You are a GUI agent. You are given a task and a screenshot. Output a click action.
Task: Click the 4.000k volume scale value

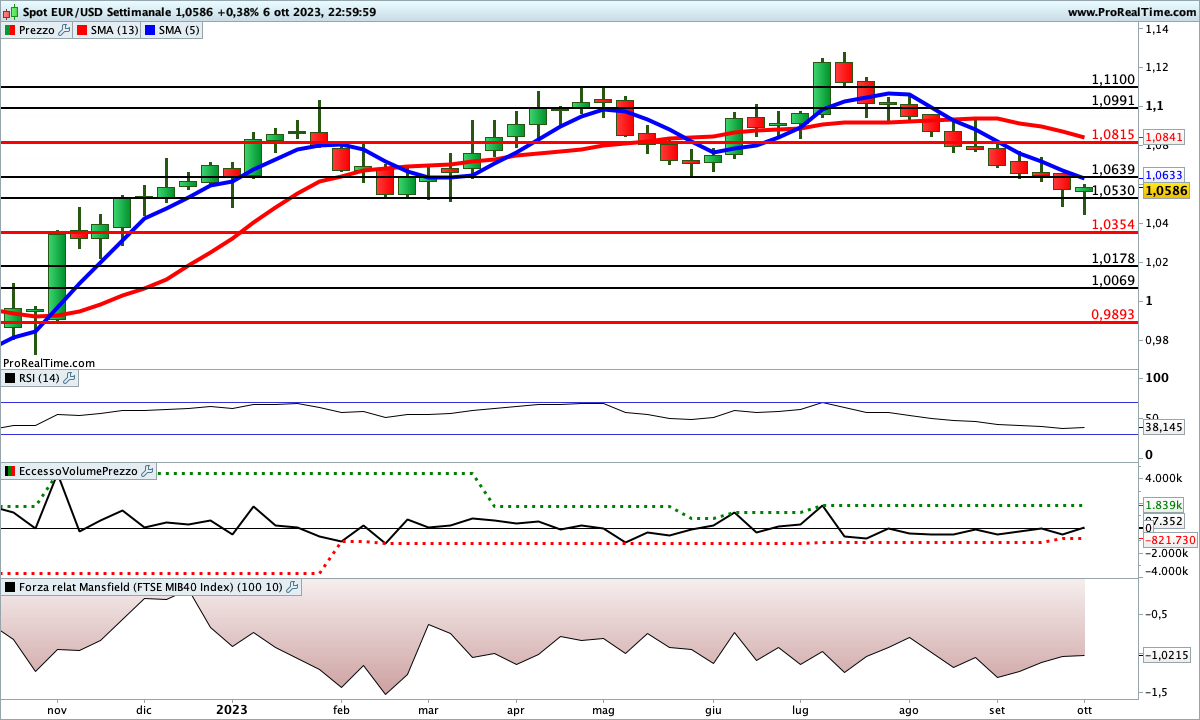coord(1165,477)
